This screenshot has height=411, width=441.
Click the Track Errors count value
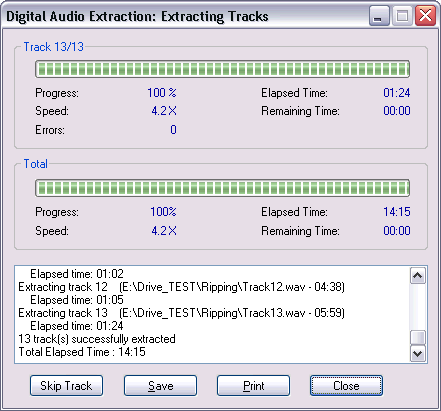coord(173,130)
